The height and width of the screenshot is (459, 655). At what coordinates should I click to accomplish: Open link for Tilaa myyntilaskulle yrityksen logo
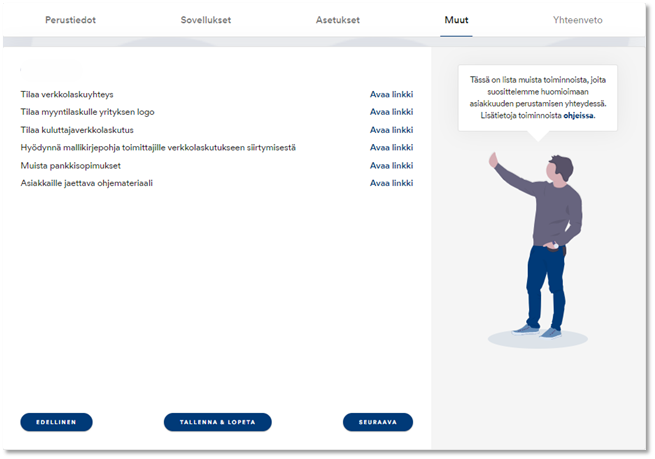391,112
